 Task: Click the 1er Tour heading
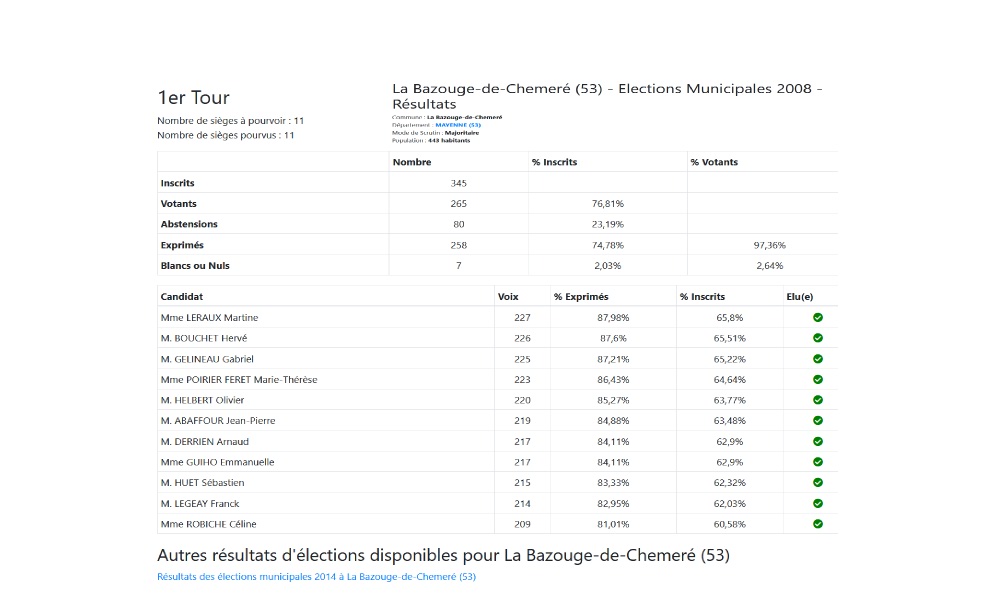[x=194, y=98]
